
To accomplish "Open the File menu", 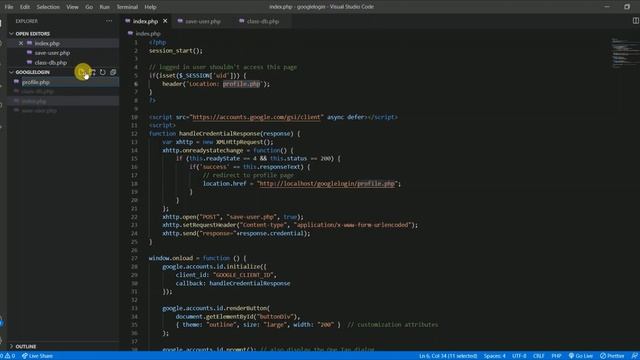I will [9, 7].
